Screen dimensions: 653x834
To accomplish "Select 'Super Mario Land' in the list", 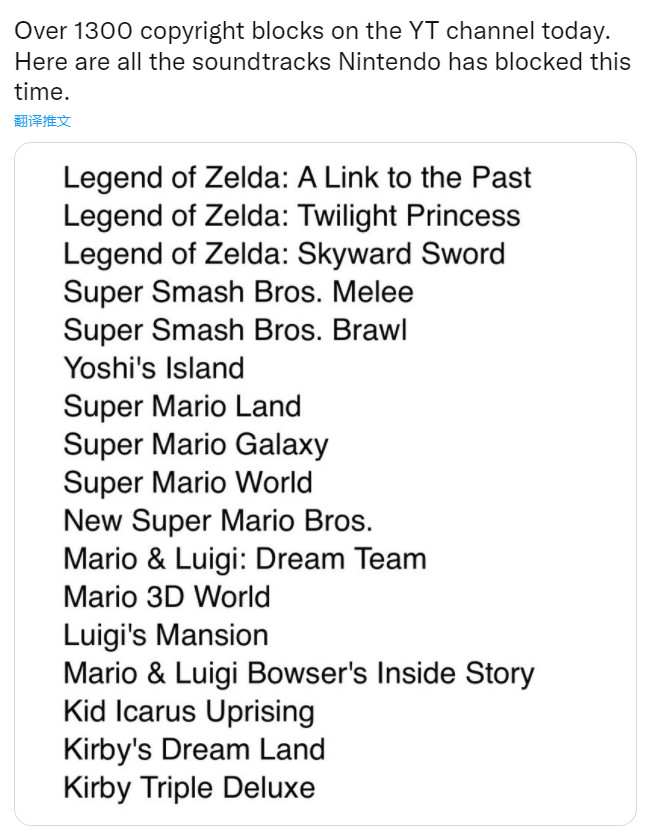I will pyautogui.click(x=182, y=406).
